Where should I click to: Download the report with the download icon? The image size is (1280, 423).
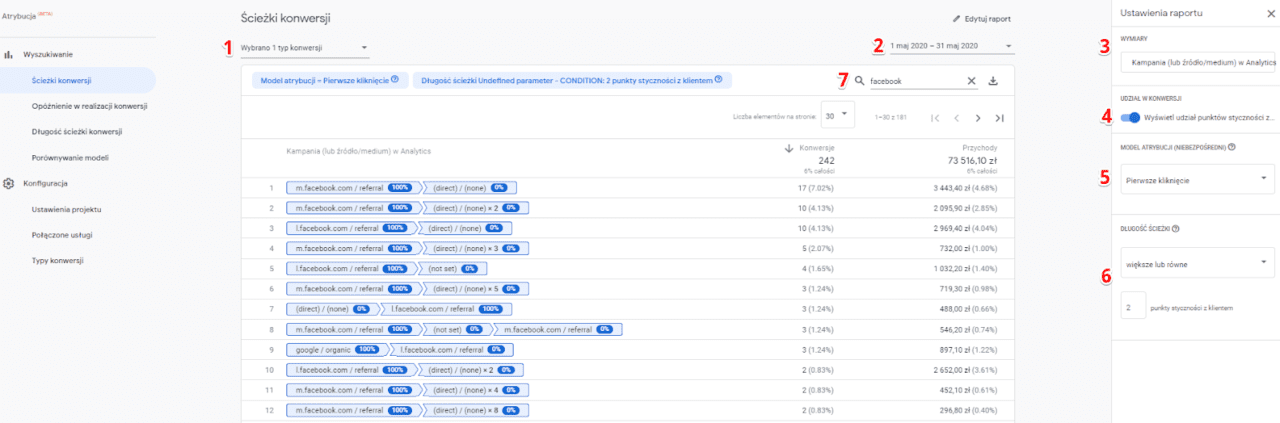[993, 81]
